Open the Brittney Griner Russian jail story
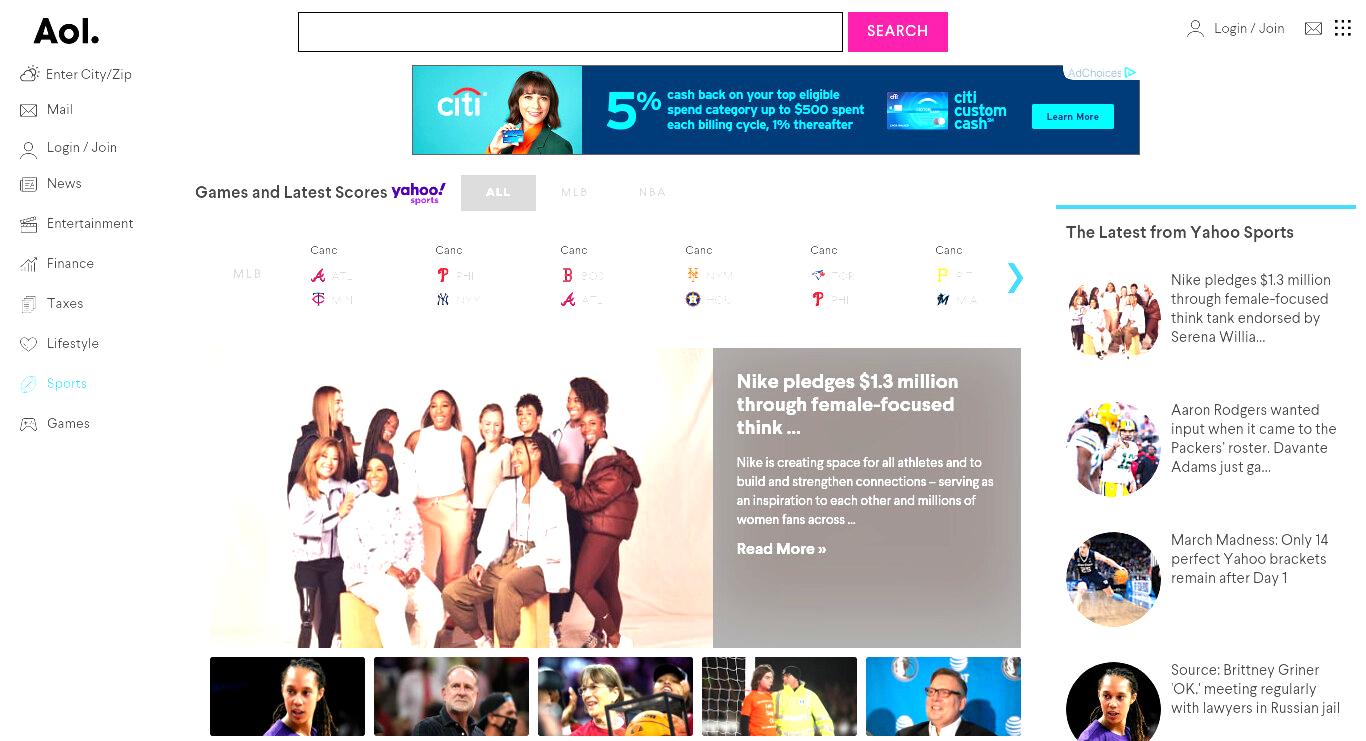The image size is (1366, 741). (x=1255, y=689)
